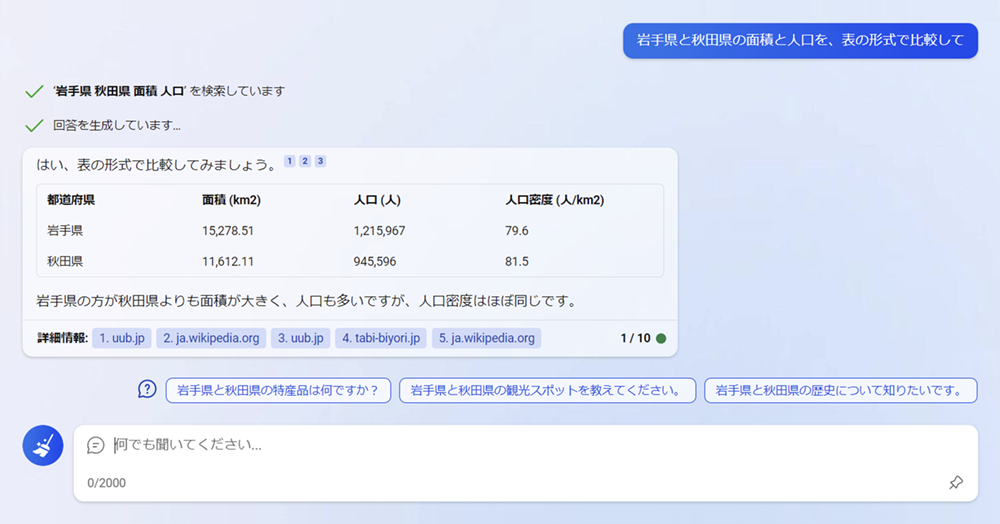Viewport: 1000px width, 524px height.
Task: Click the pin icon in input box
Action: click(955, 483)
